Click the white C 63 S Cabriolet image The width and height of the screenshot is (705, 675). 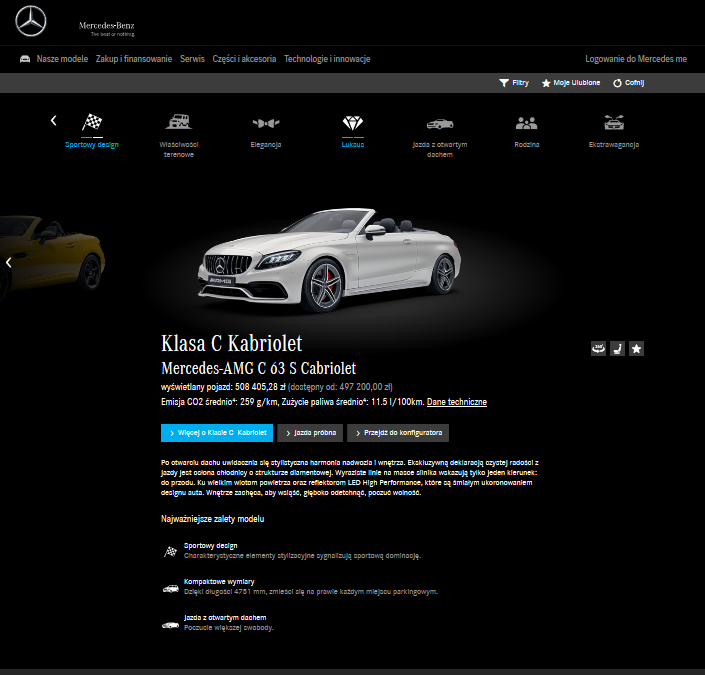[x=329, y=259]
